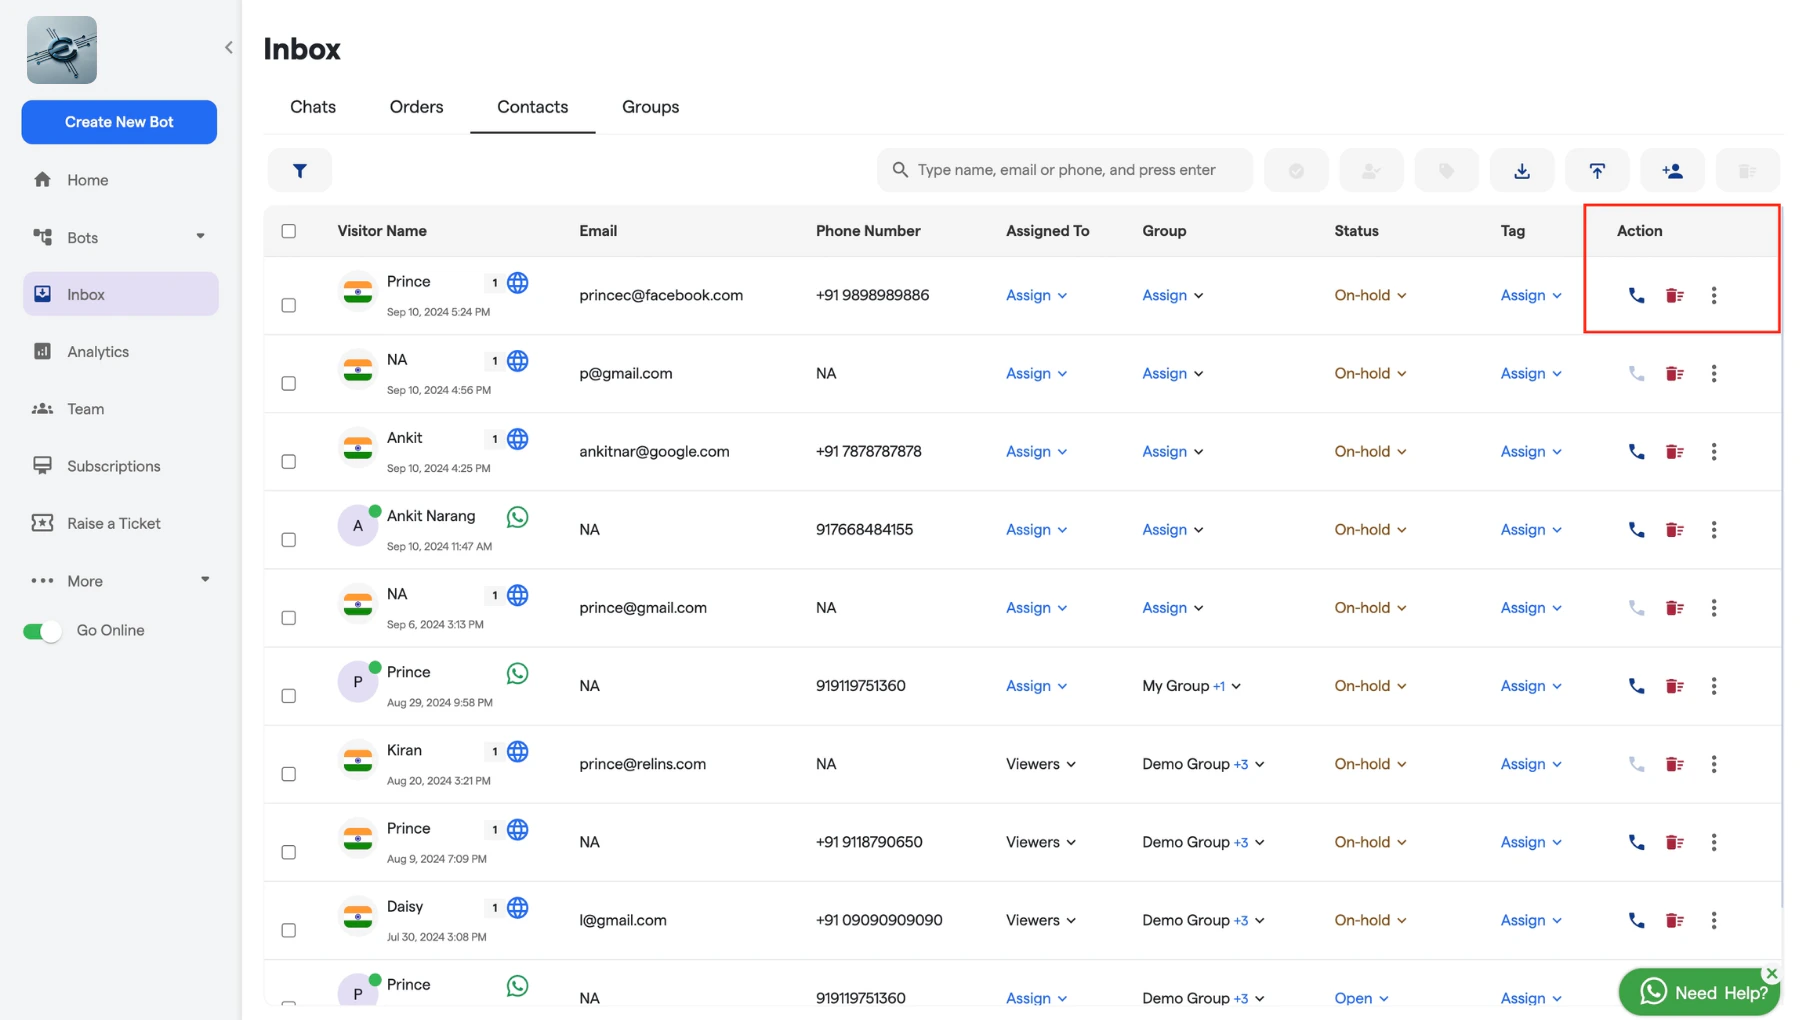This screenshot has width=1806, height=1020.
Task: Call Prince at +91 9898989886
Action: pyautogui.click(x=1636, y=295)
